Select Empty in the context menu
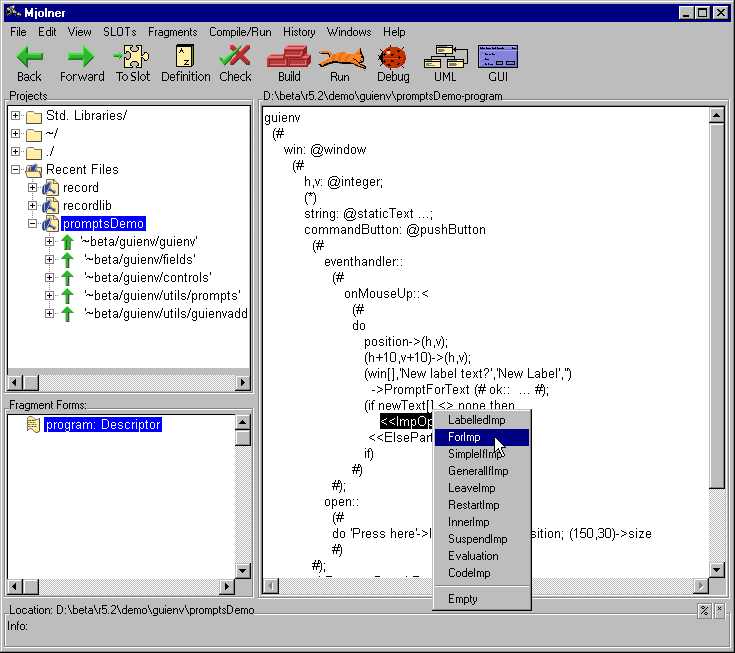Image resolution: width=735 pixels, height=653 pixels. 463,599
